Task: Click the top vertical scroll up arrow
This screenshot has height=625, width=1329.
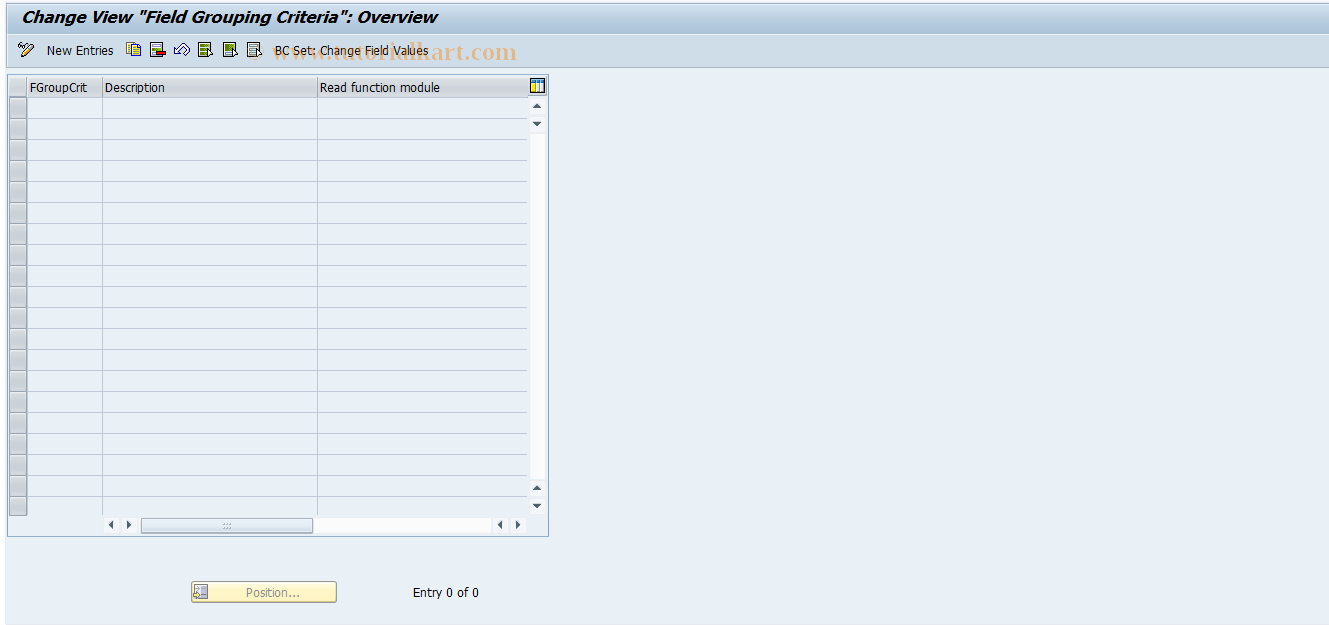Action: click(537, 106)
